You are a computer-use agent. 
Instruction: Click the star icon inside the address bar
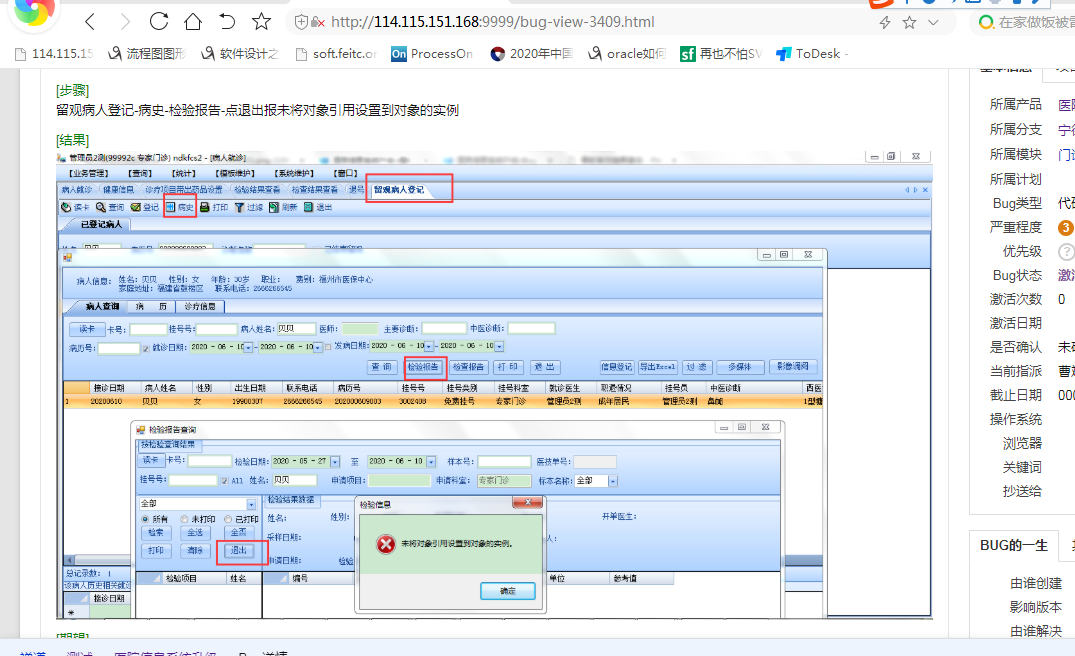tap(910, 23)
